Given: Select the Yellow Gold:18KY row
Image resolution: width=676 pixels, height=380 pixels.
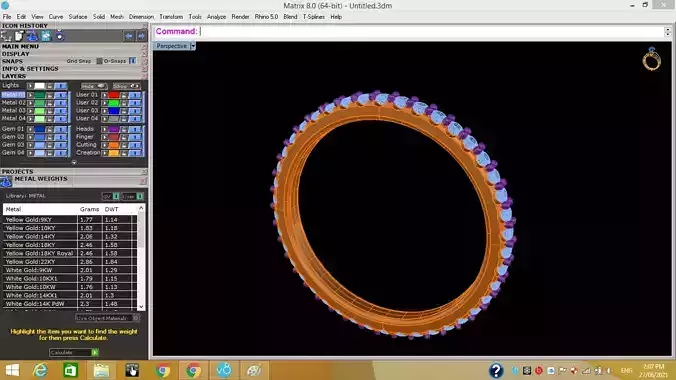Looking at the screenshot, I should tap(69, 245).
